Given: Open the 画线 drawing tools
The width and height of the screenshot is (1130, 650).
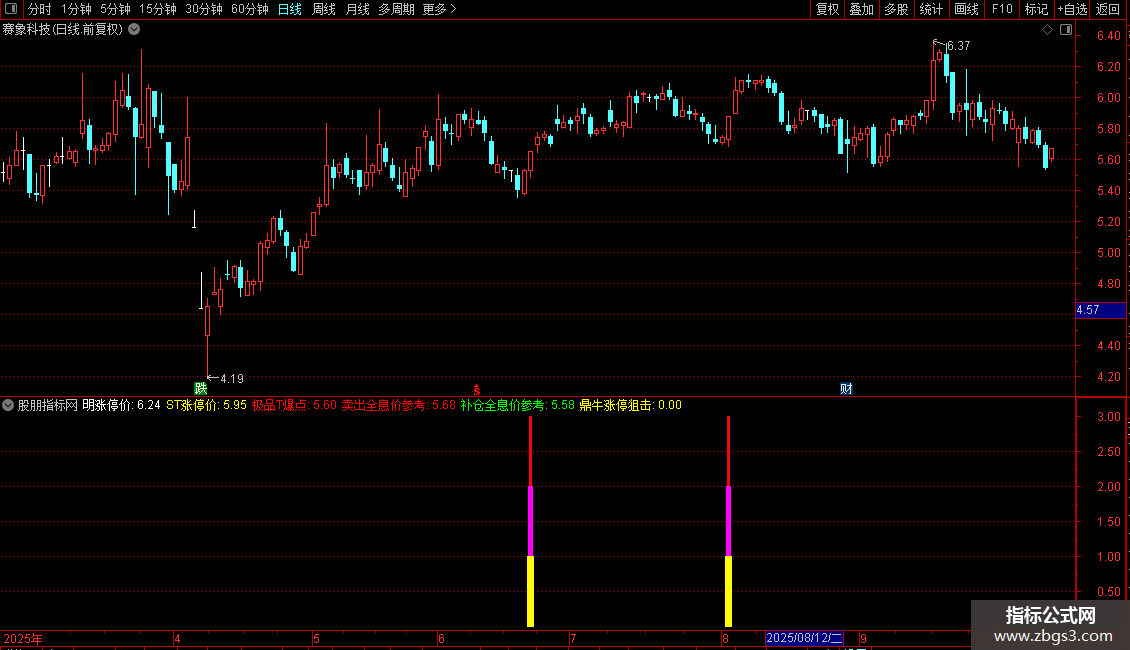Looking at the screenshot, I should click(x=966, y=9).
